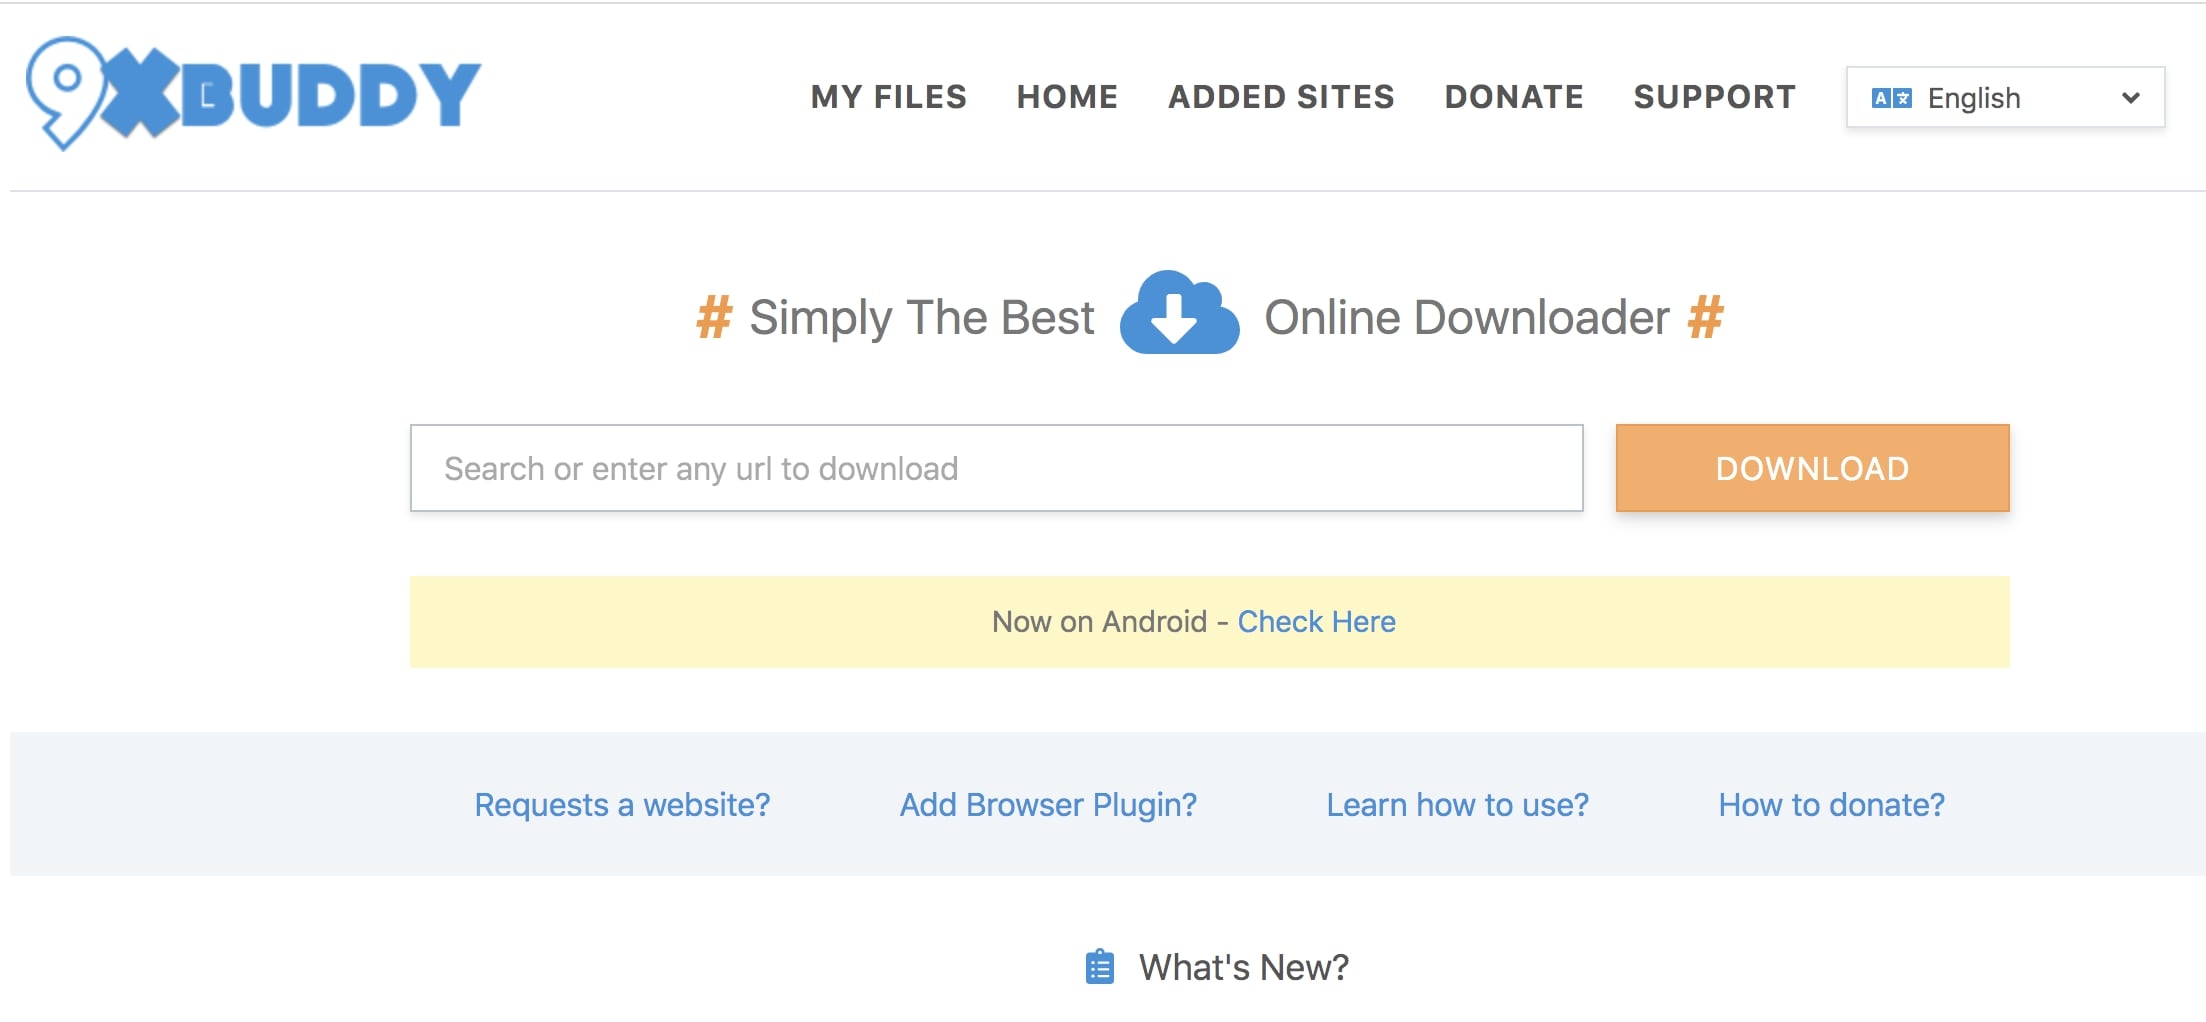Click the Check Here link for Android

1316,621
